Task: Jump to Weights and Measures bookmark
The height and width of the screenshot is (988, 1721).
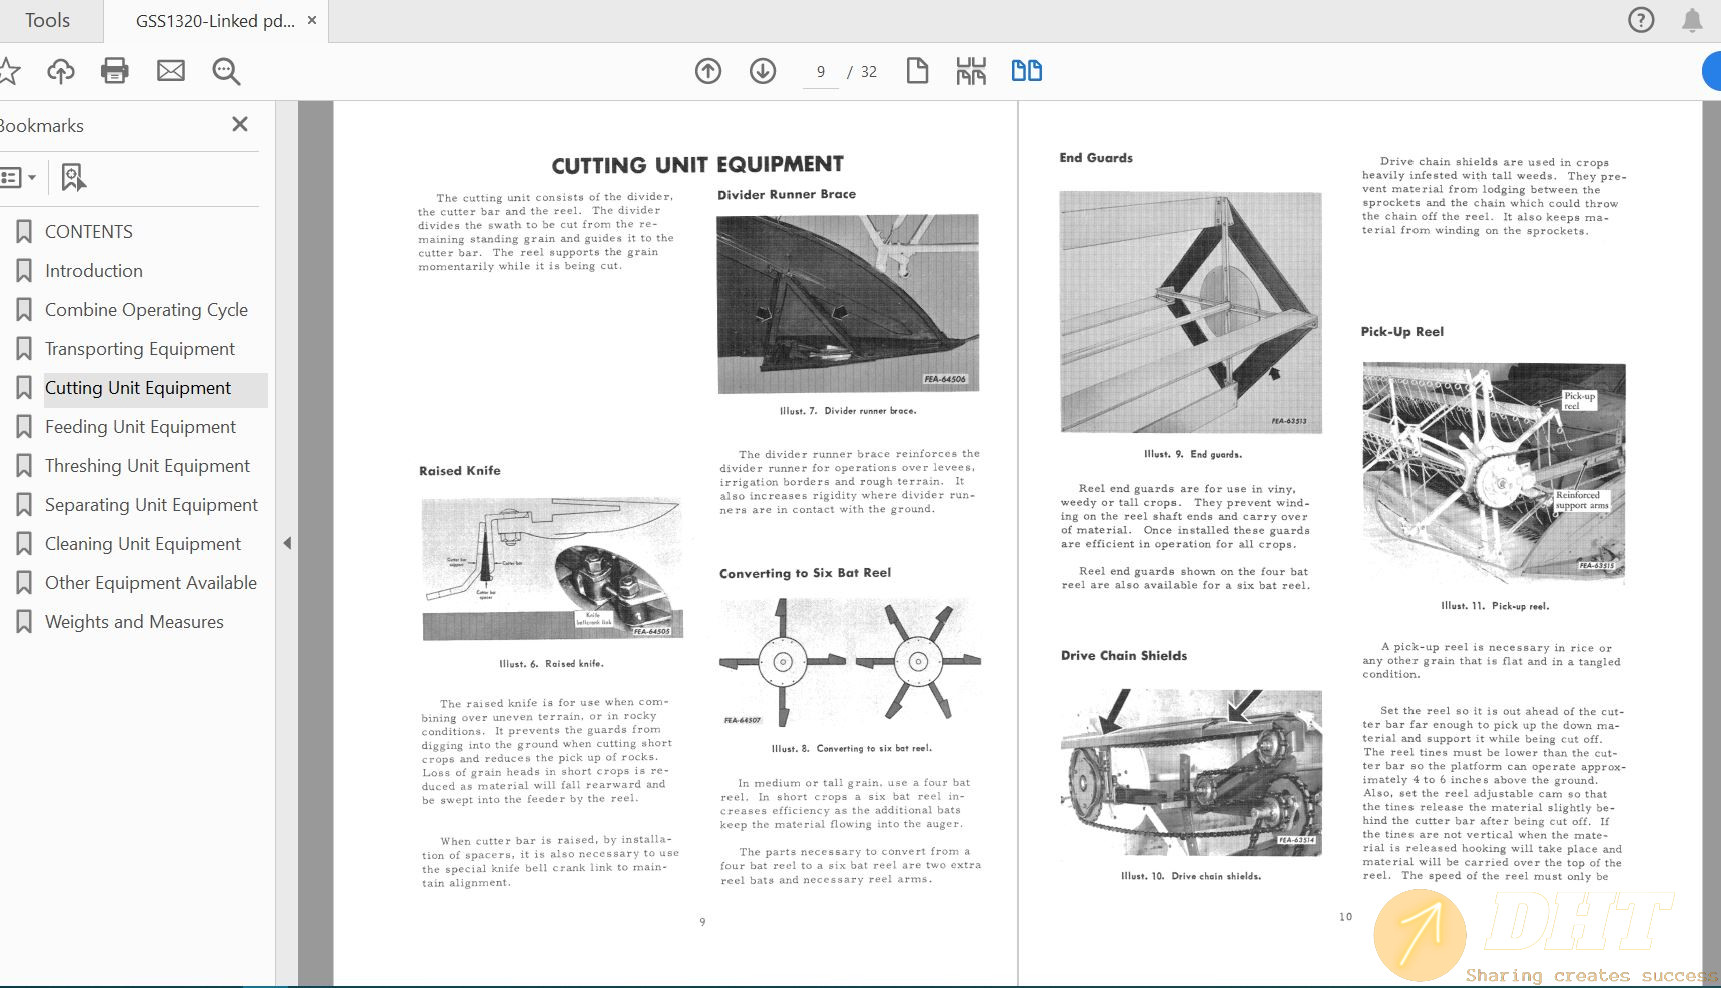Action: pyautogui.click(x=134, y=622)
